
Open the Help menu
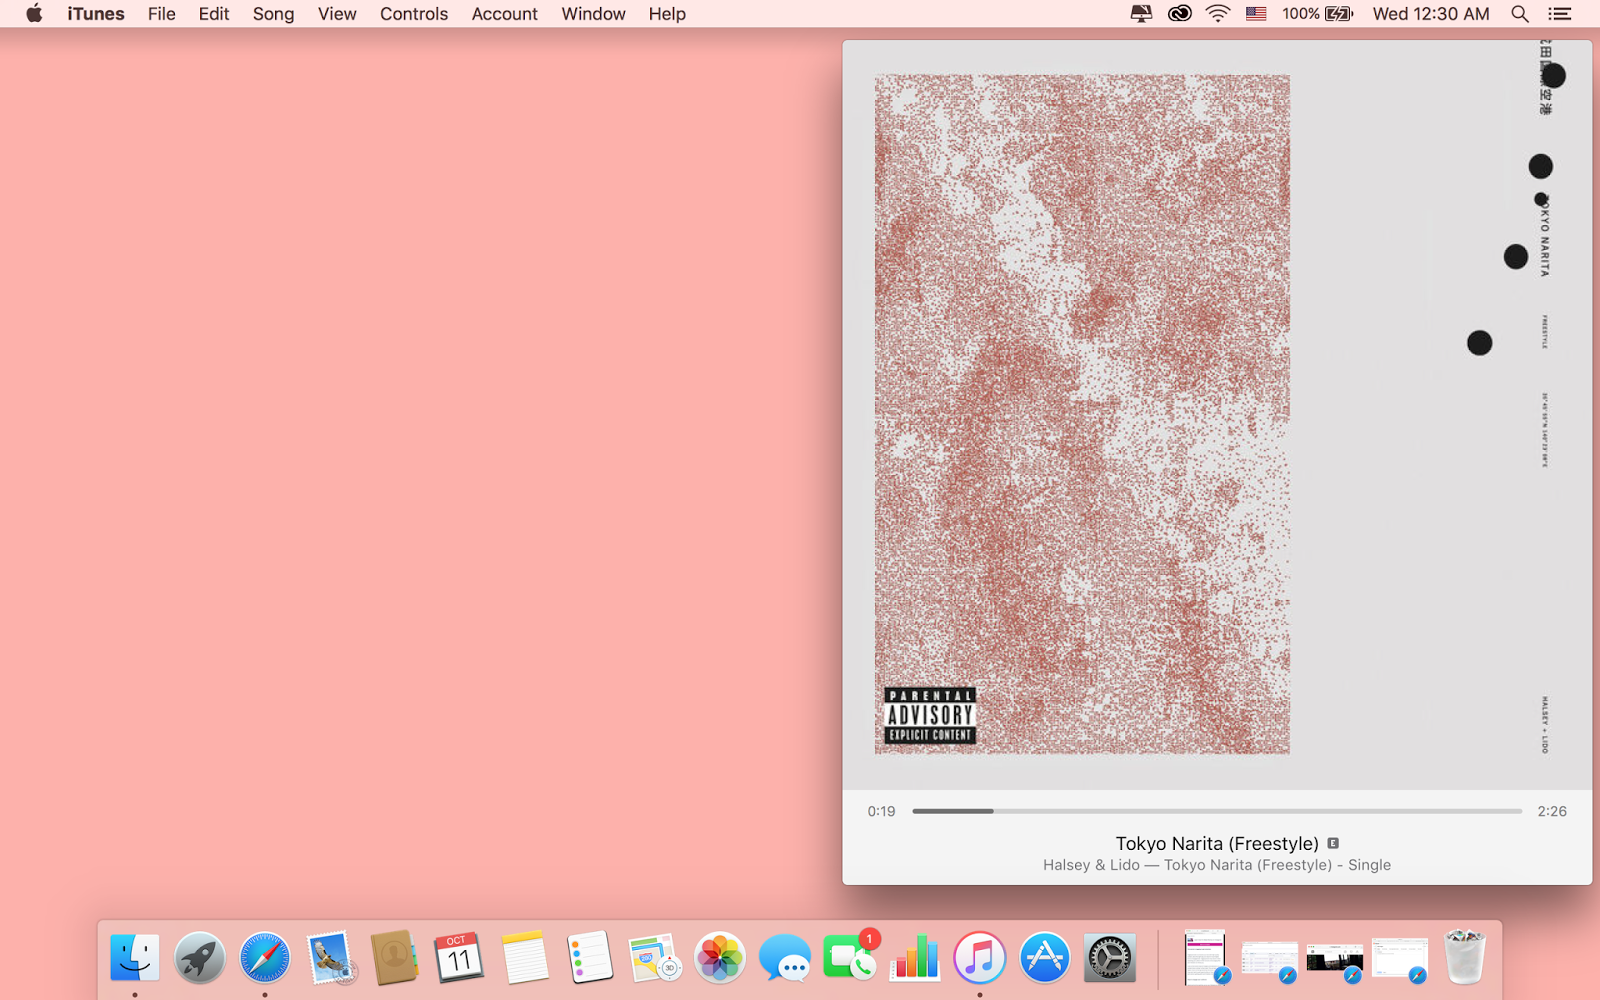(x=667, y=14)
